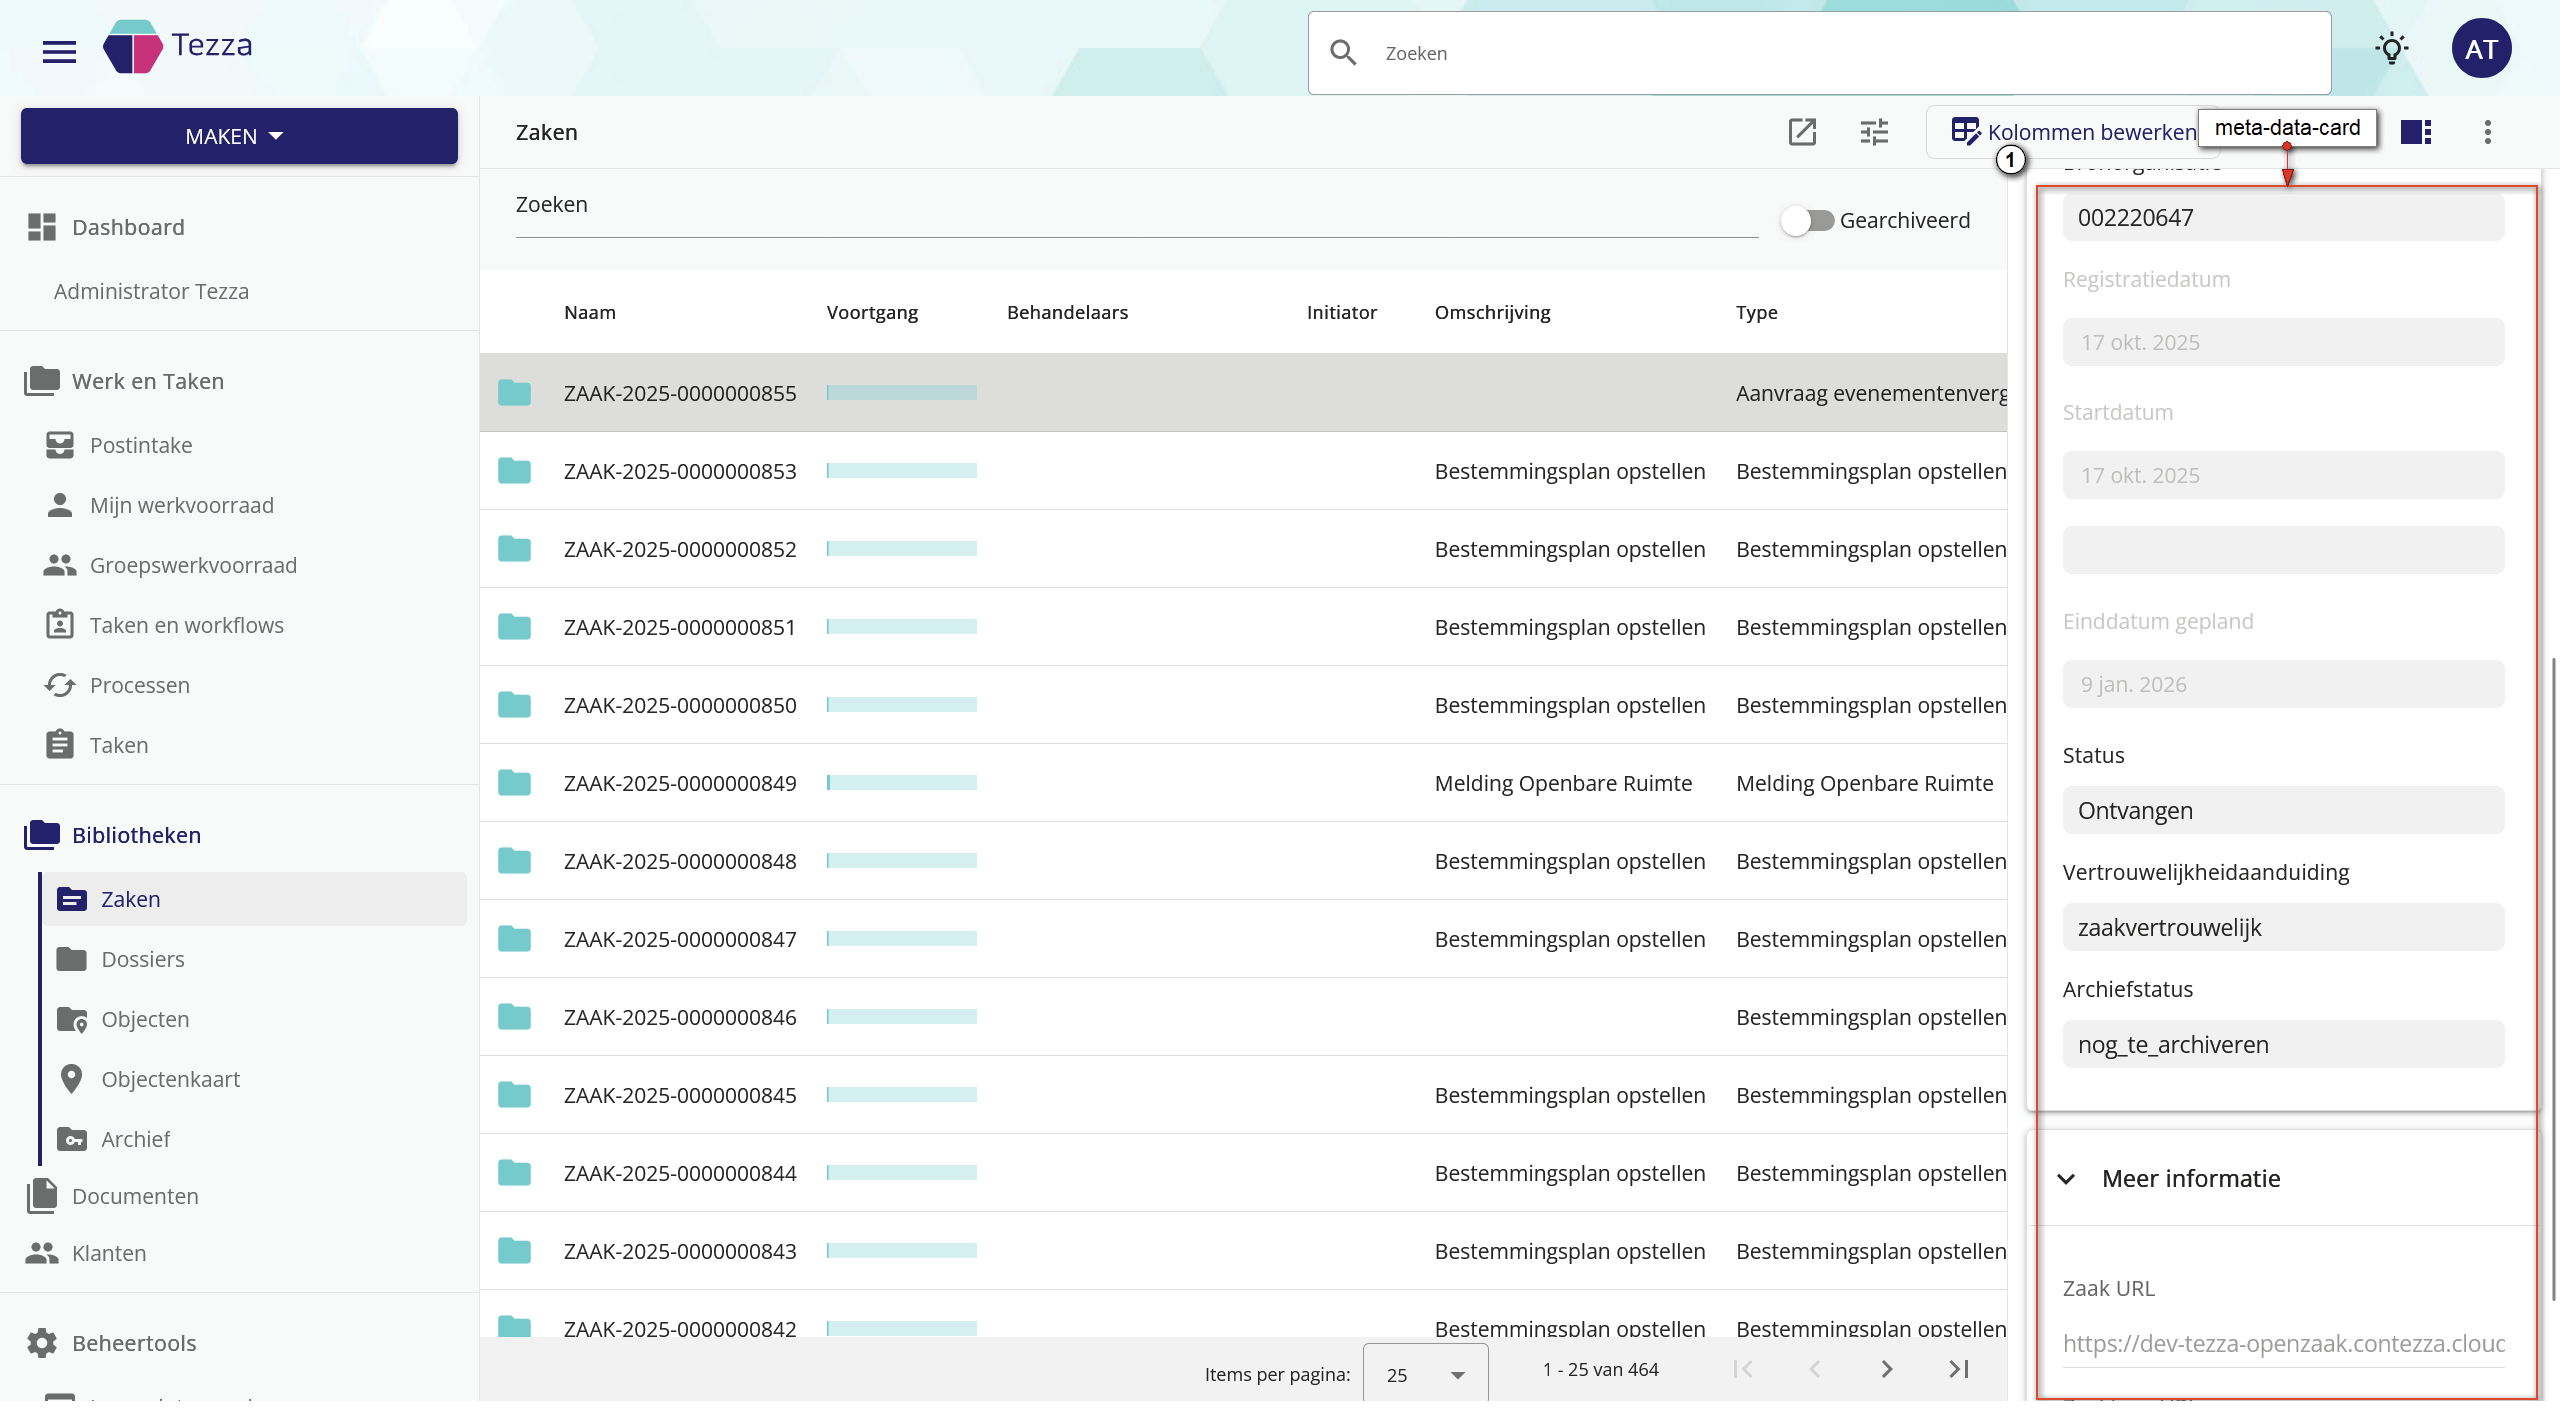
Task: Click the lightbulb theme icon
Action: (x=2391, y=49)
